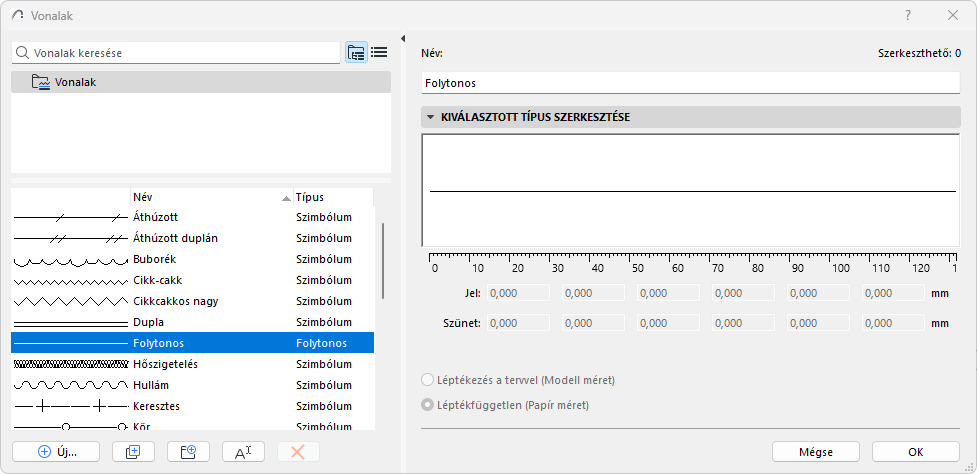Click the Új... button
Viewport: 977px width, 474px height.
pos(55,452)
